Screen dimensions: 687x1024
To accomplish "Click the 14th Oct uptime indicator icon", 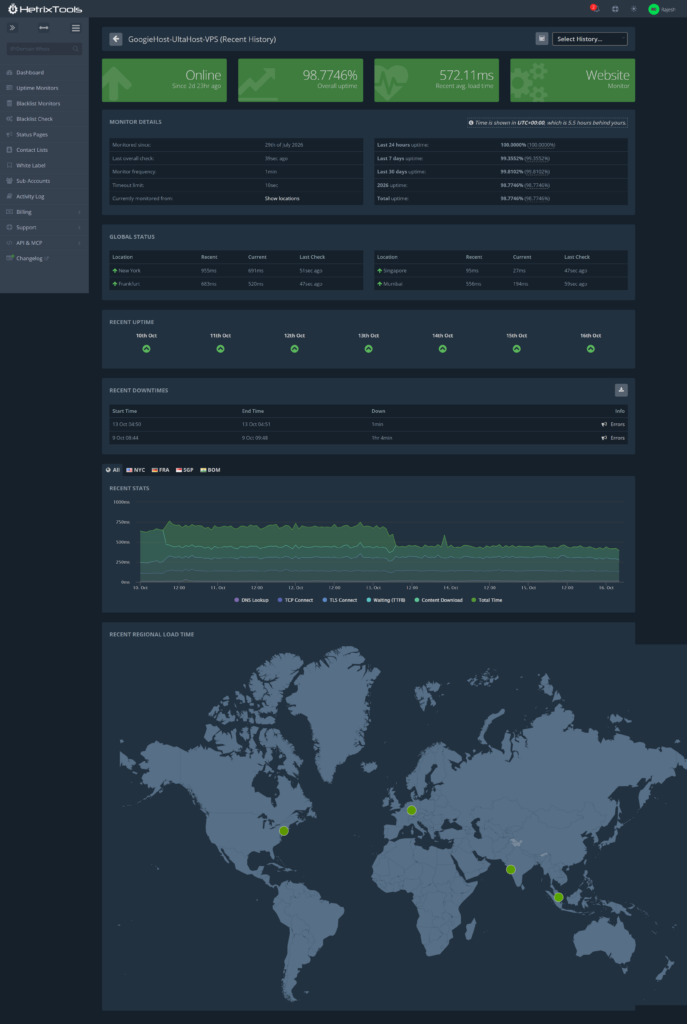I will click(443, 349).
